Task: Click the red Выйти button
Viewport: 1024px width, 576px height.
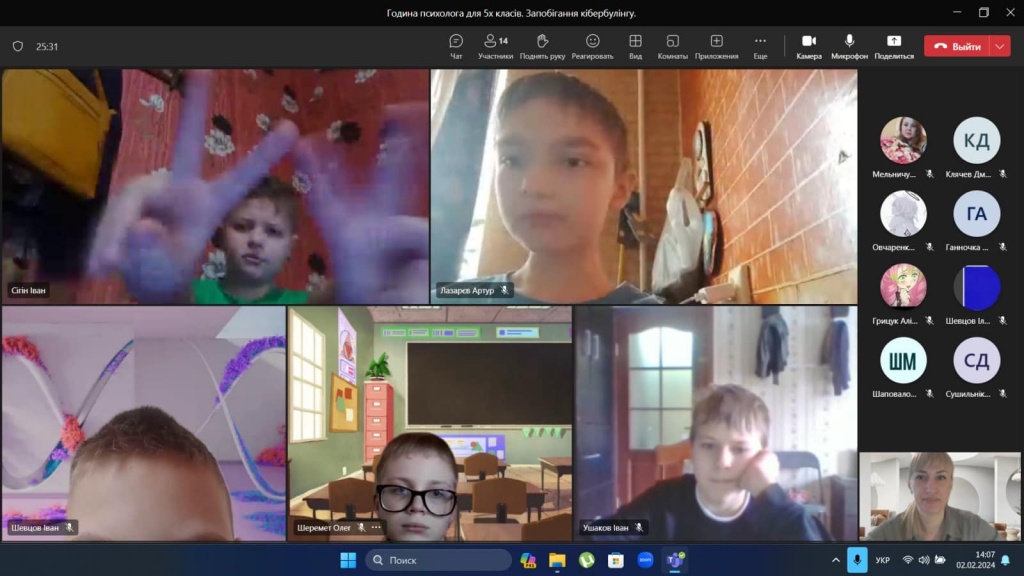Action: (956, 46)
